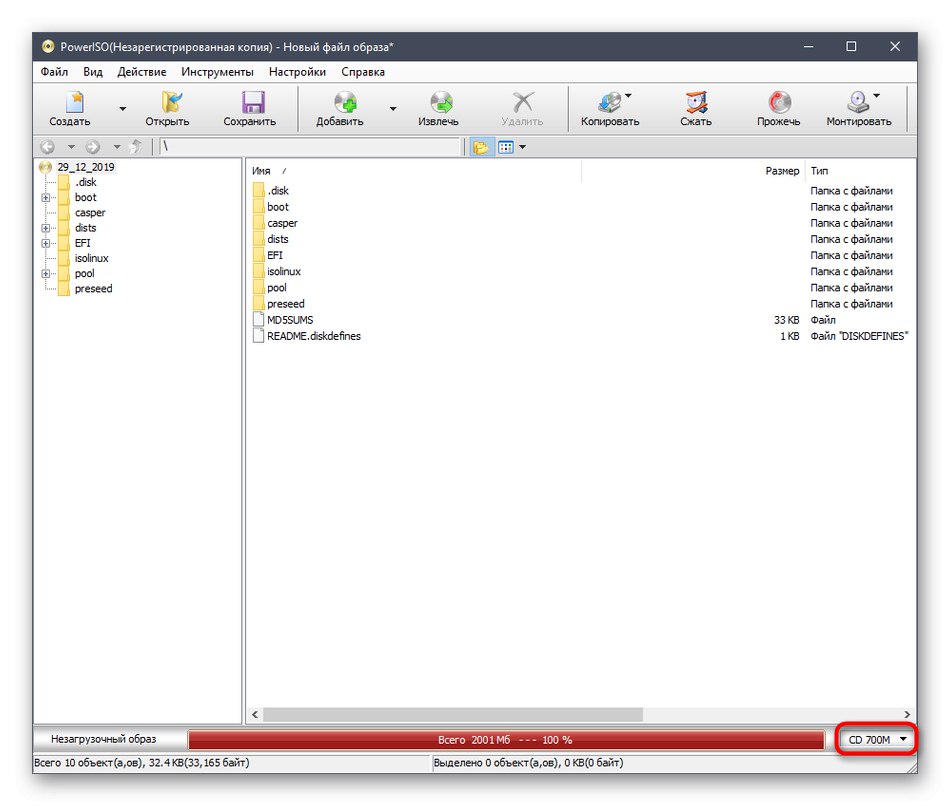Click the Всего 10 объект(а,ов) status text

[x=141, y=762]
